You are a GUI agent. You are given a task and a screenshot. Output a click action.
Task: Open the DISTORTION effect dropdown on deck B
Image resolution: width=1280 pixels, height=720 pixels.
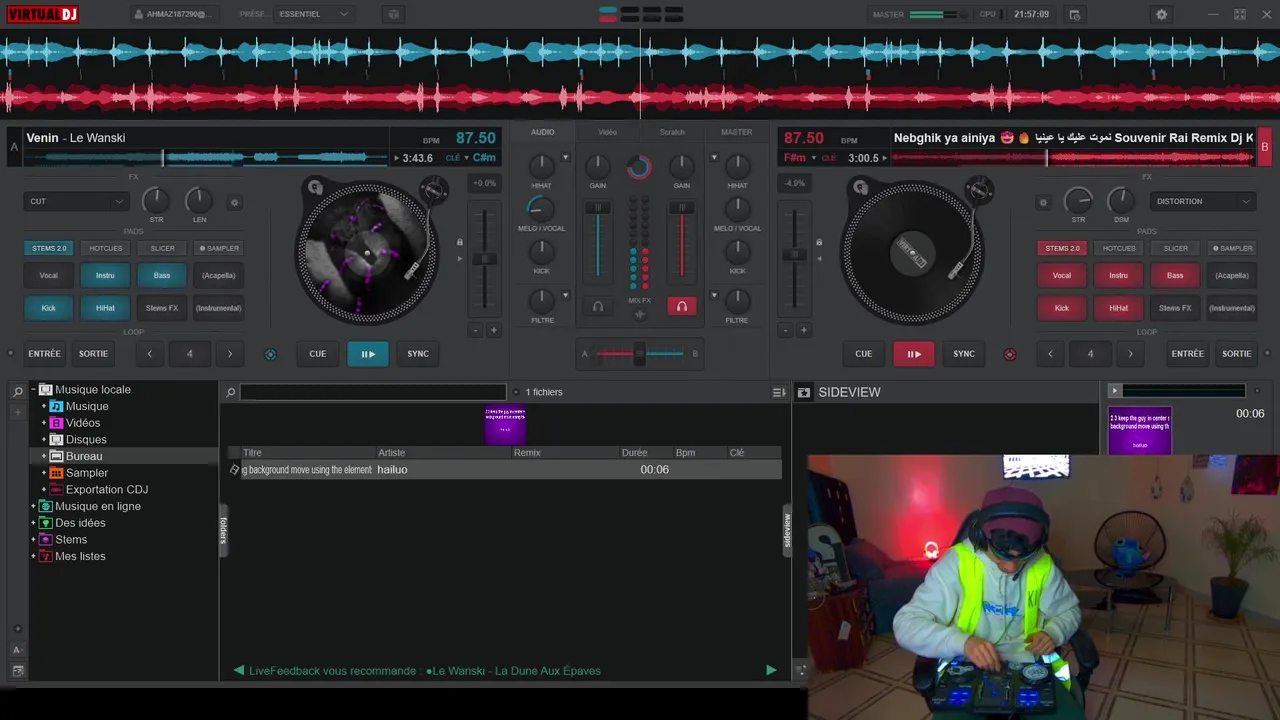[x=1203, y=201]
